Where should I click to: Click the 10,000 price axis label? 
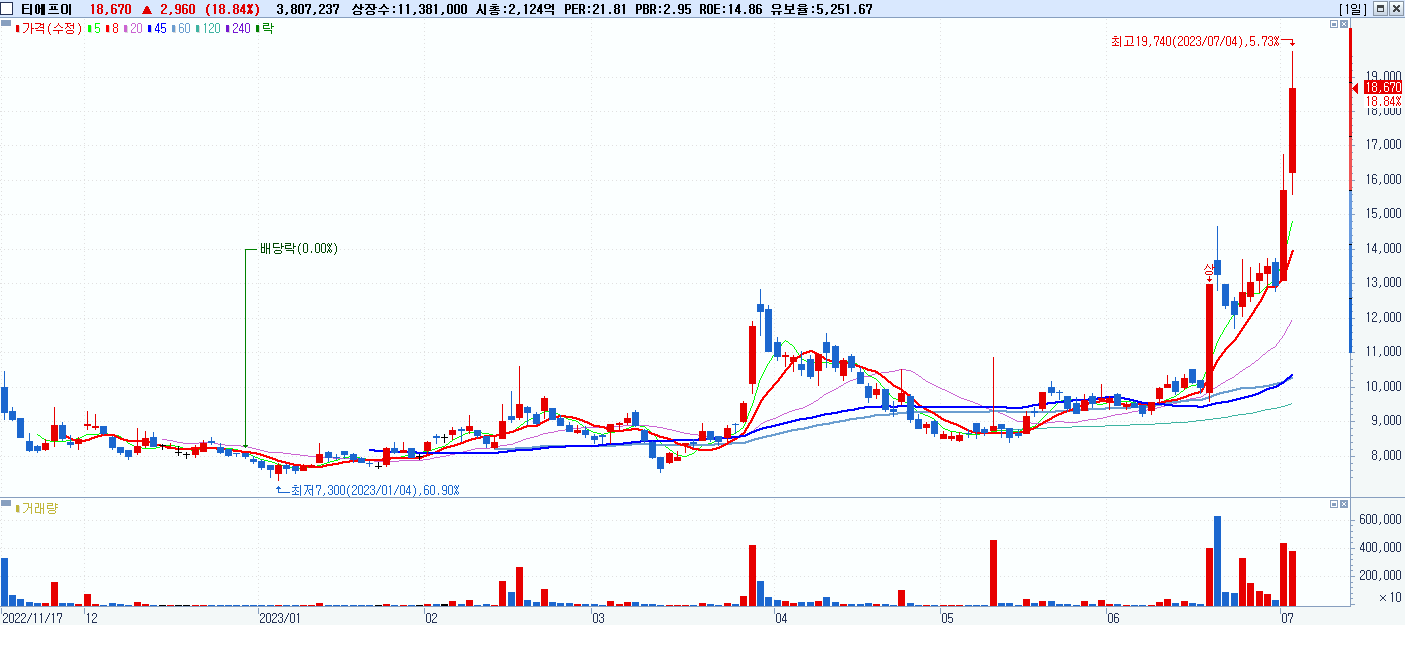[x=1383, y=386]
